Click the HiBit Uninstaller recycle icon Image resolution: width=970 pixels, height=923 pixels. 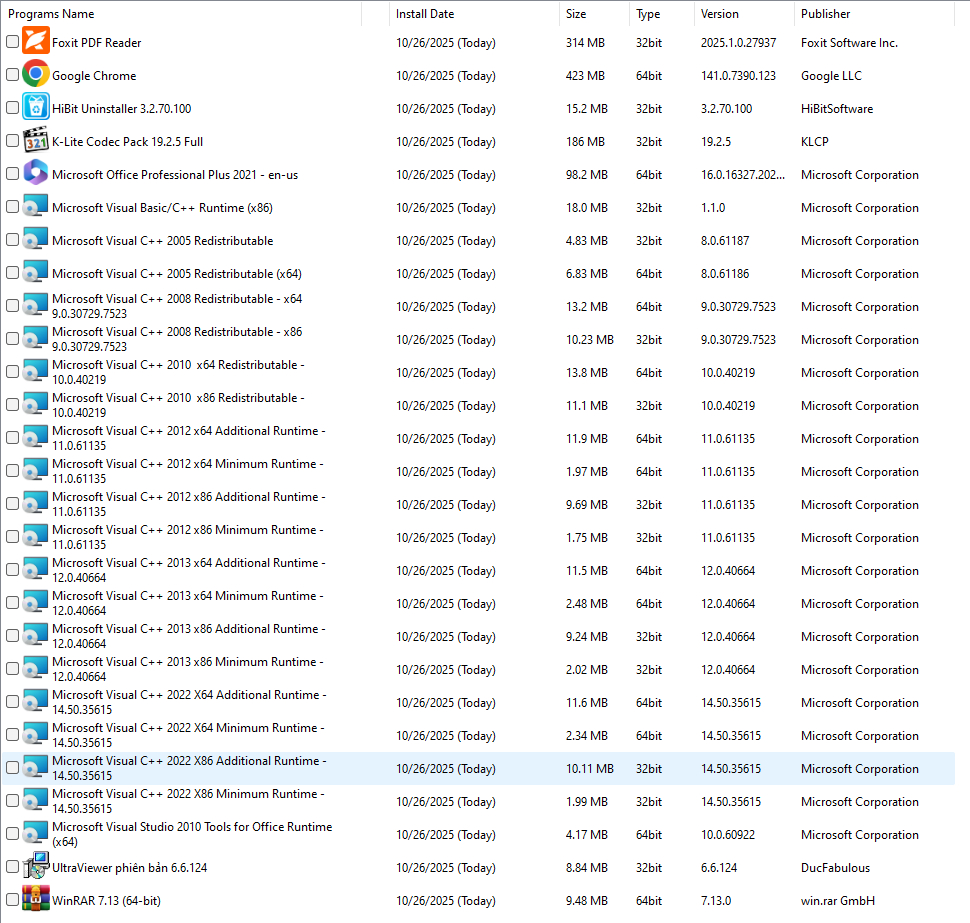click(36, 106)
